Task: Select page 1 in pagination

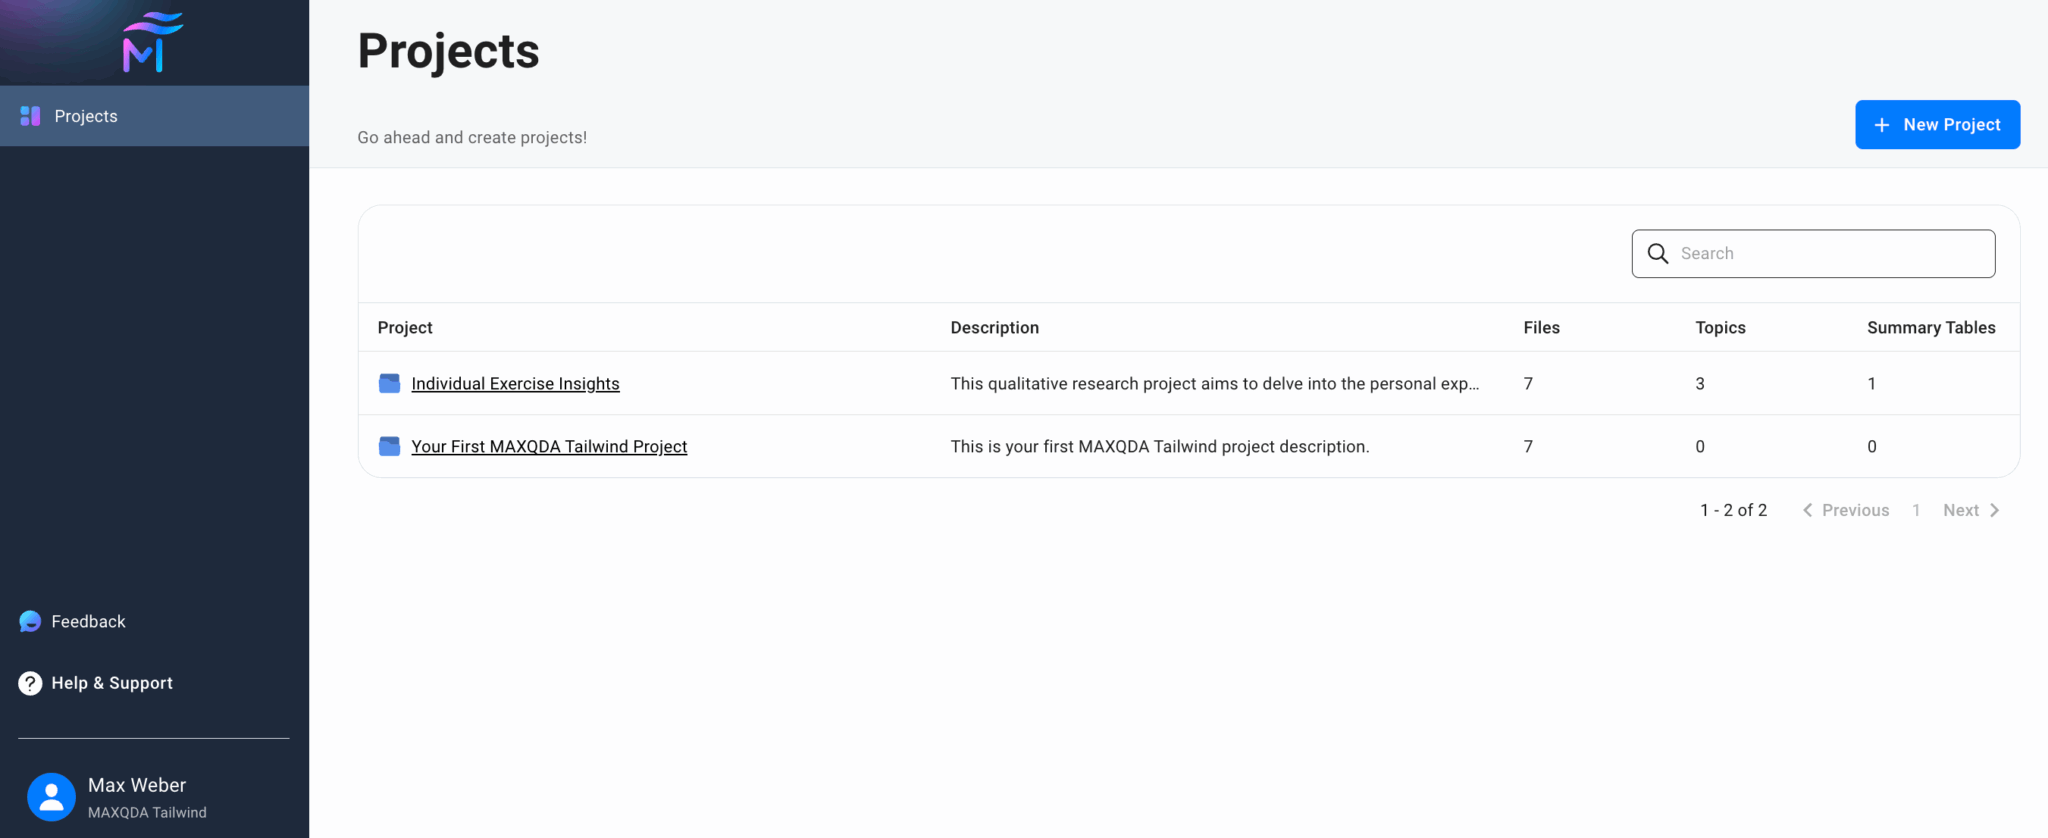Action: (1916, 510)
